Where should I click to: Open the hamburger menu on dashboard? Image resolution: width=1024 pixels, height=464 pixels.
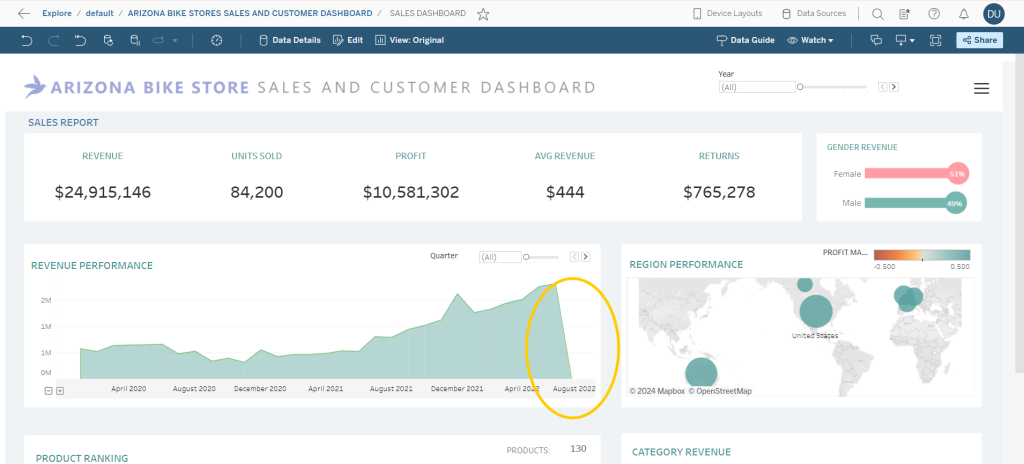click(x=981, y=88)
